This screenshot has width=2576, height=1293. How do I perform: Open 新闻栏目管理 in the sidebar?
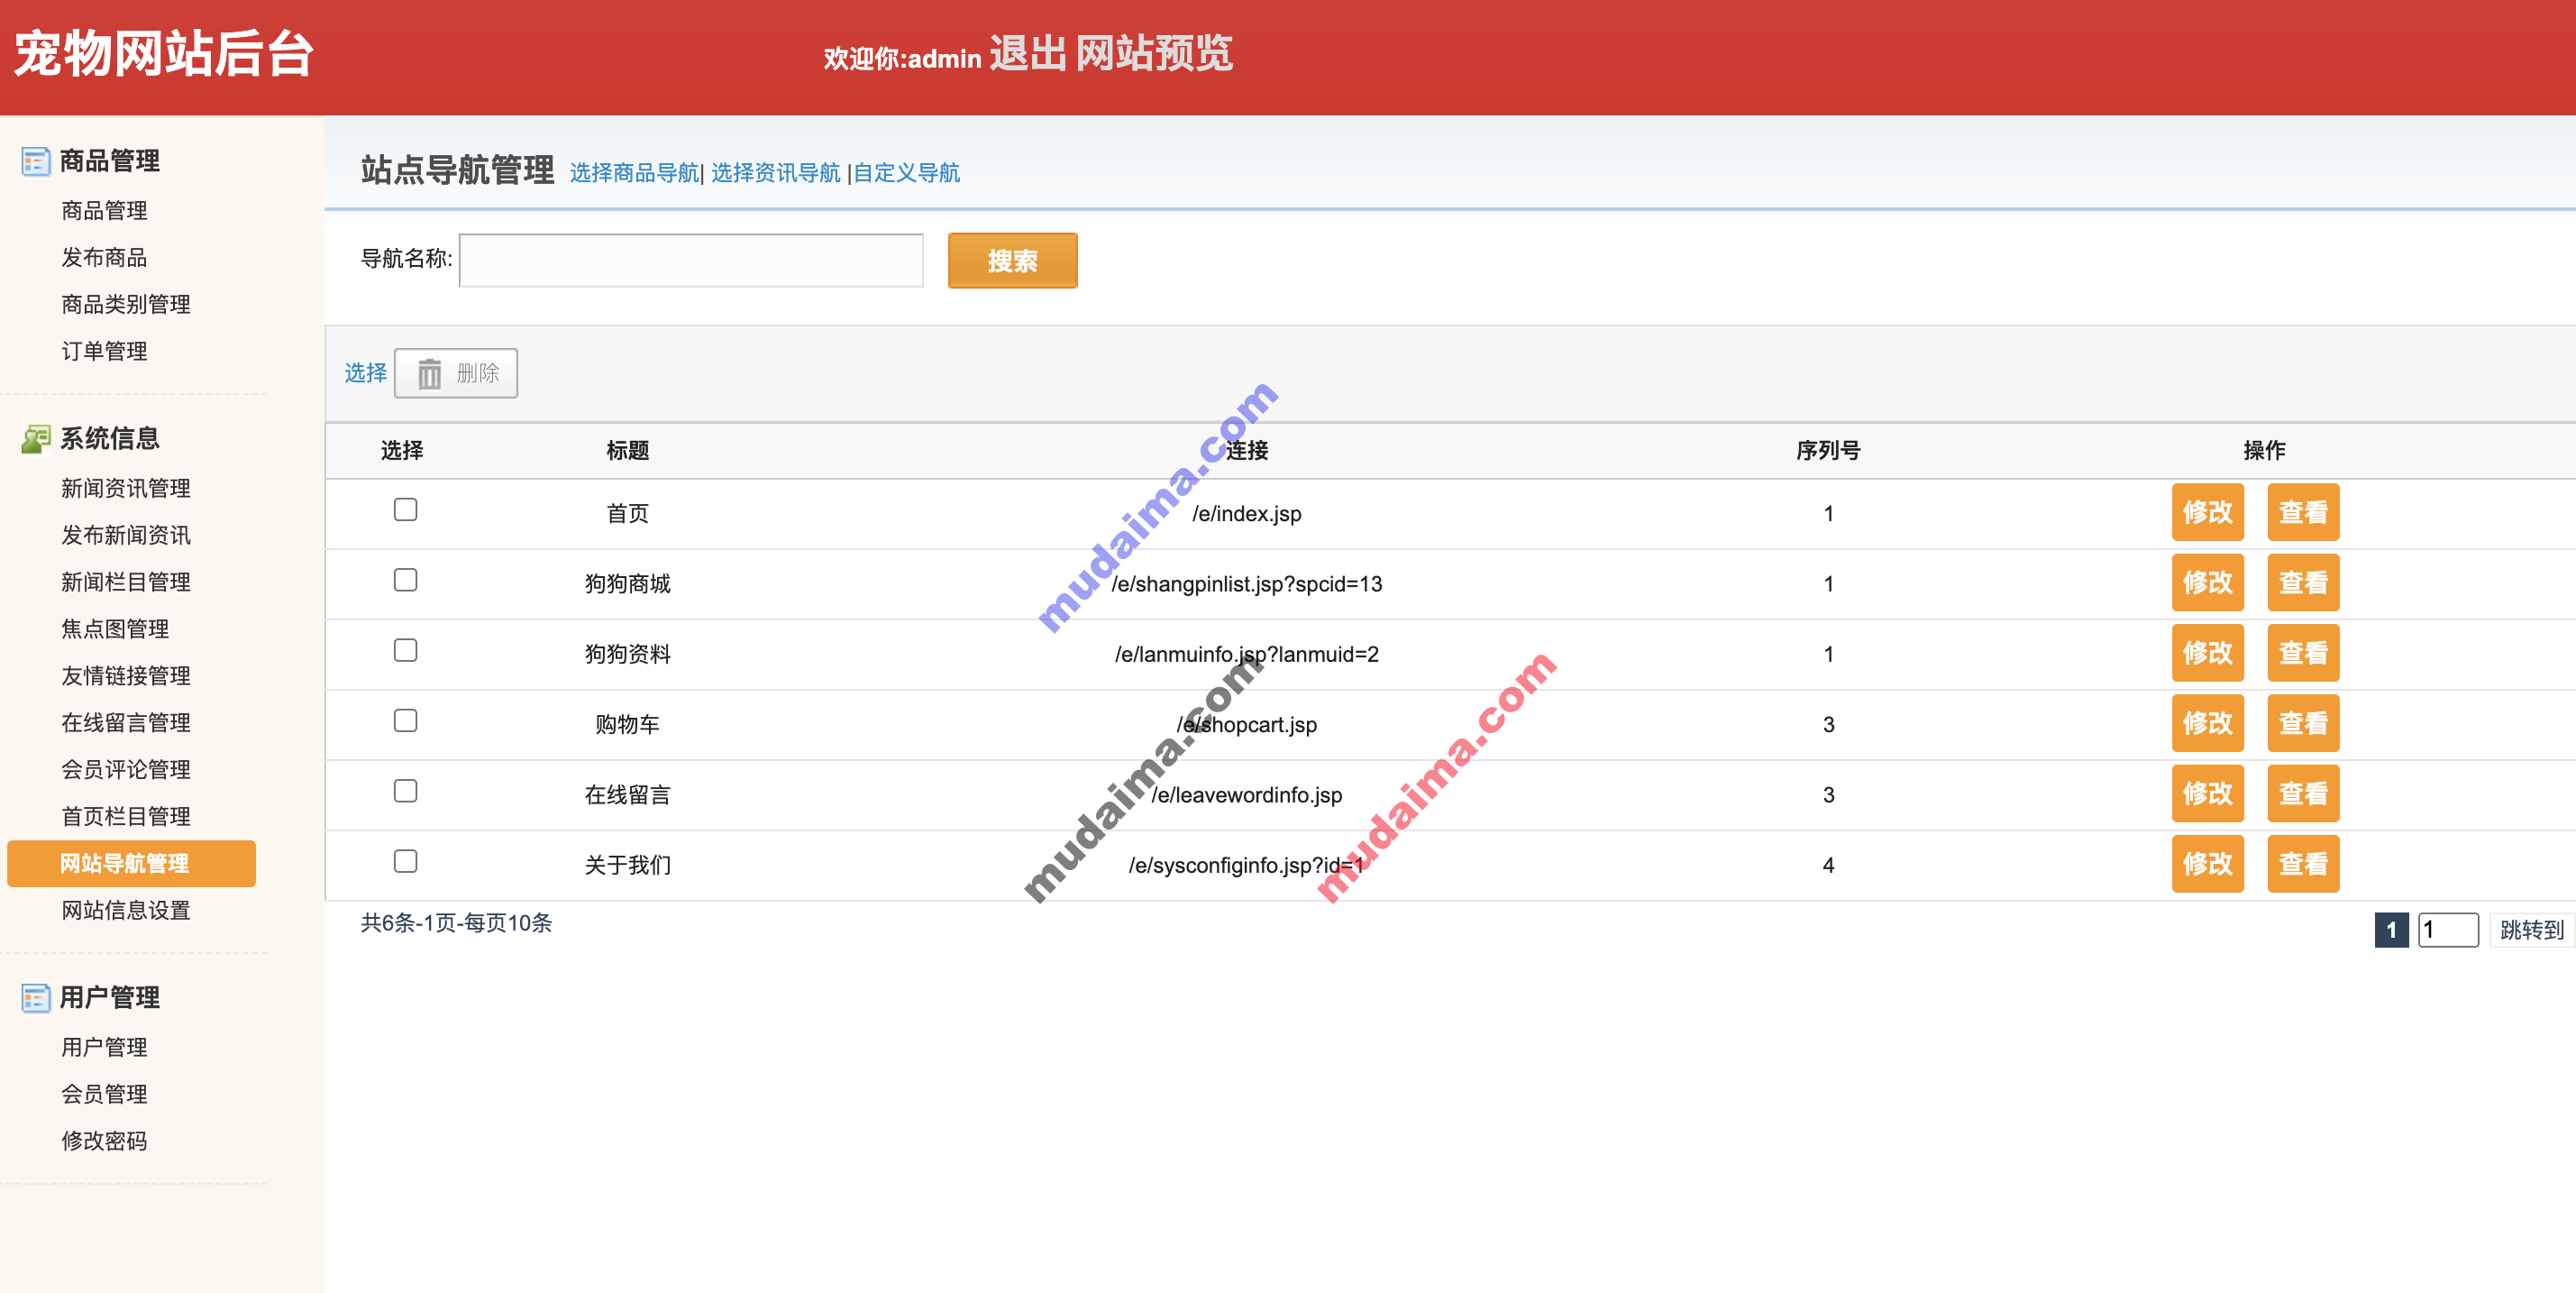[x=126, y=582]
